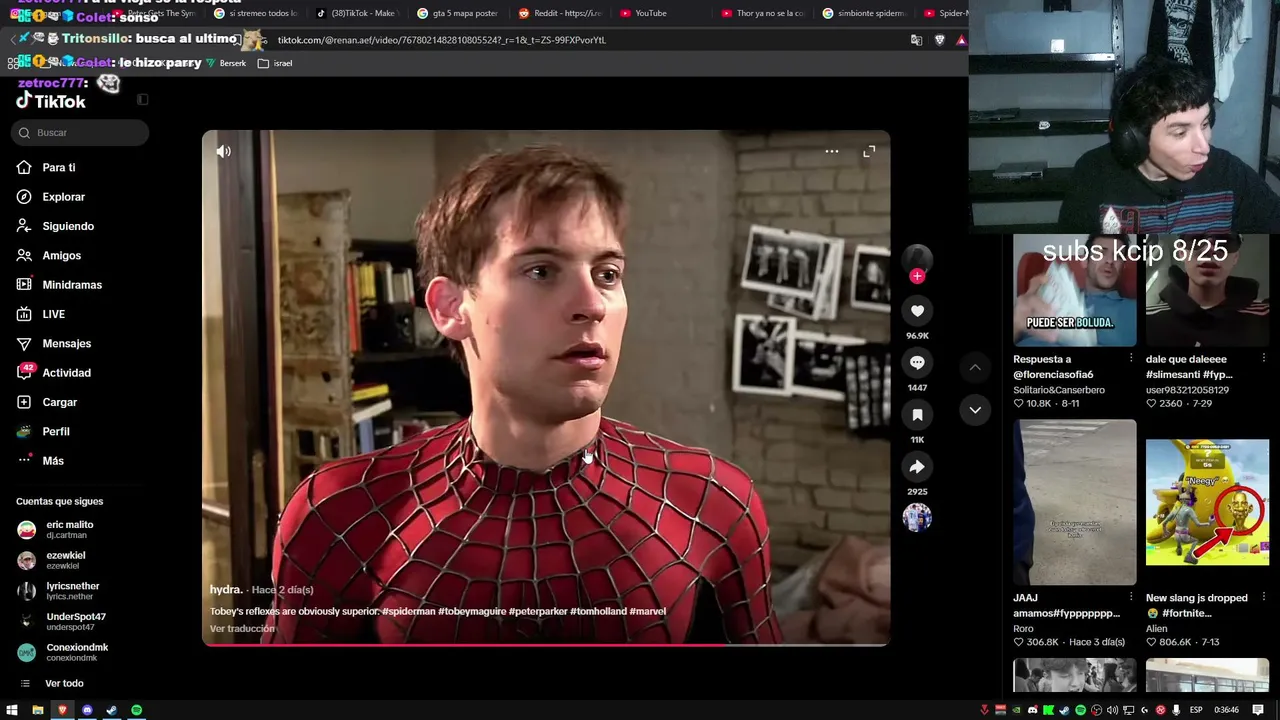Image resolution: width=1280 pixels, height=720 pixels.
Task: Click the #tomholland hashtag
Action: [x=598, y=611]
